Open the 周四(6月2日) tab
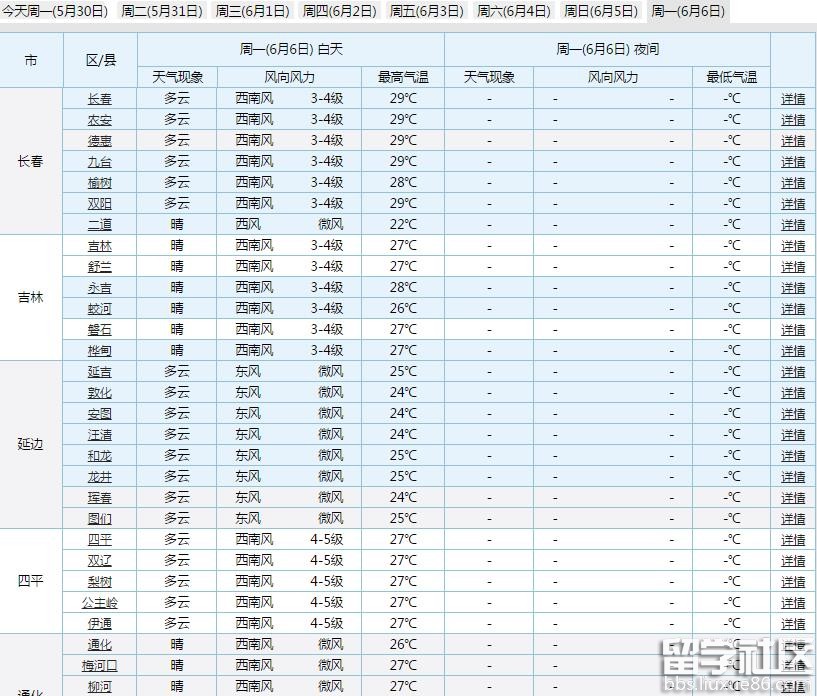Screen dimensions: 817x696 340,11
